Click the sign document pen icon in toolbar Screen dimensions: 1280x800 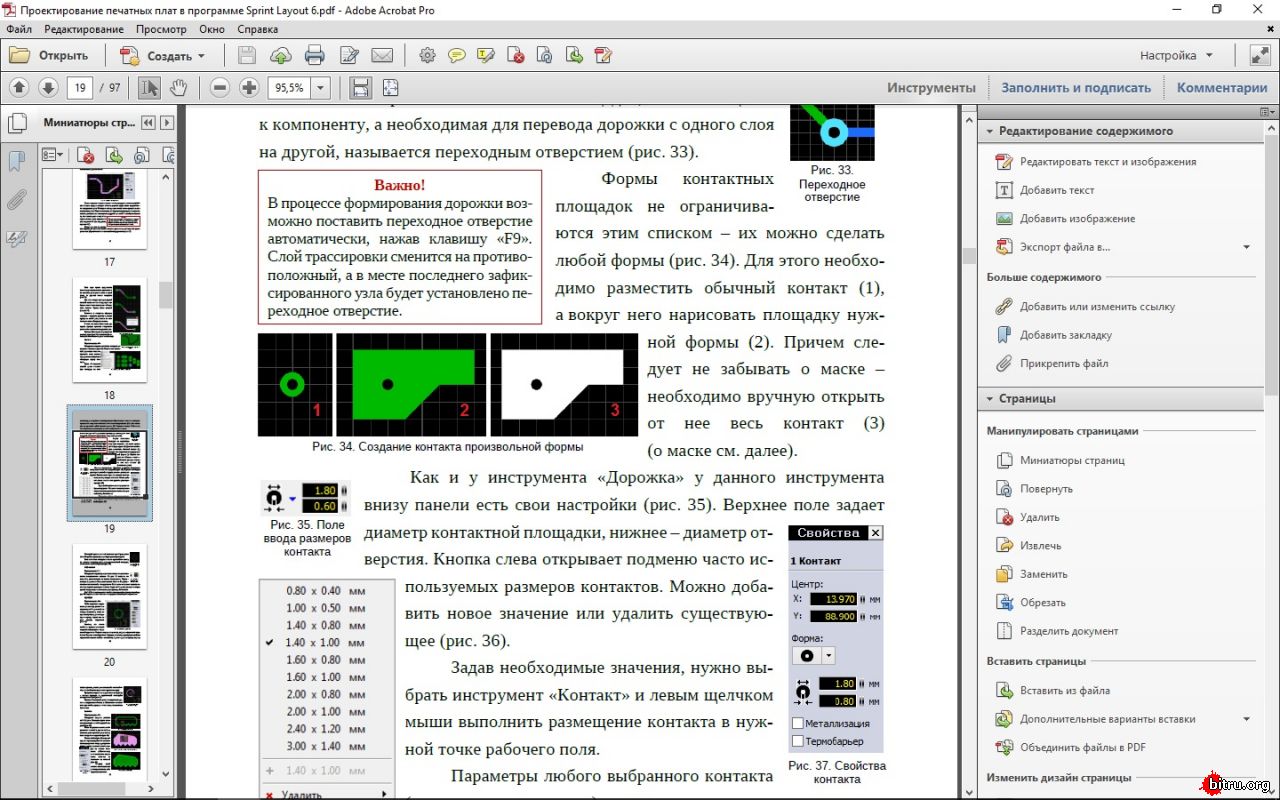pyautogui.click(x=603, y=55)
